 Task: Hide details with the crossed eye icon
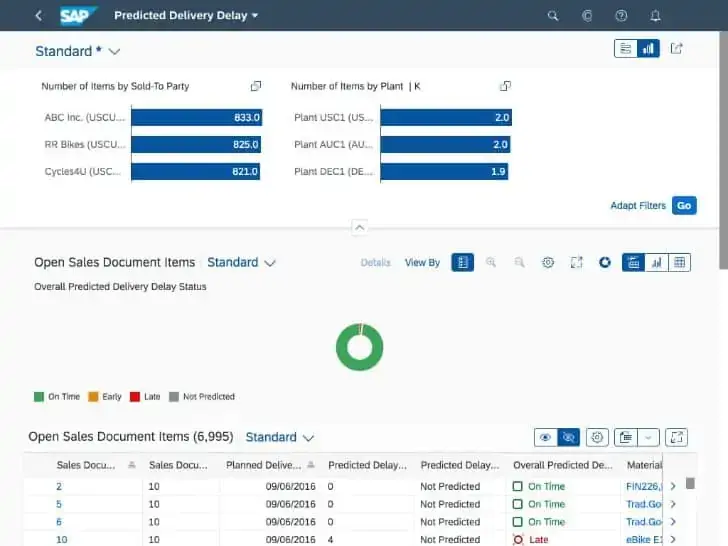point(568,437)
